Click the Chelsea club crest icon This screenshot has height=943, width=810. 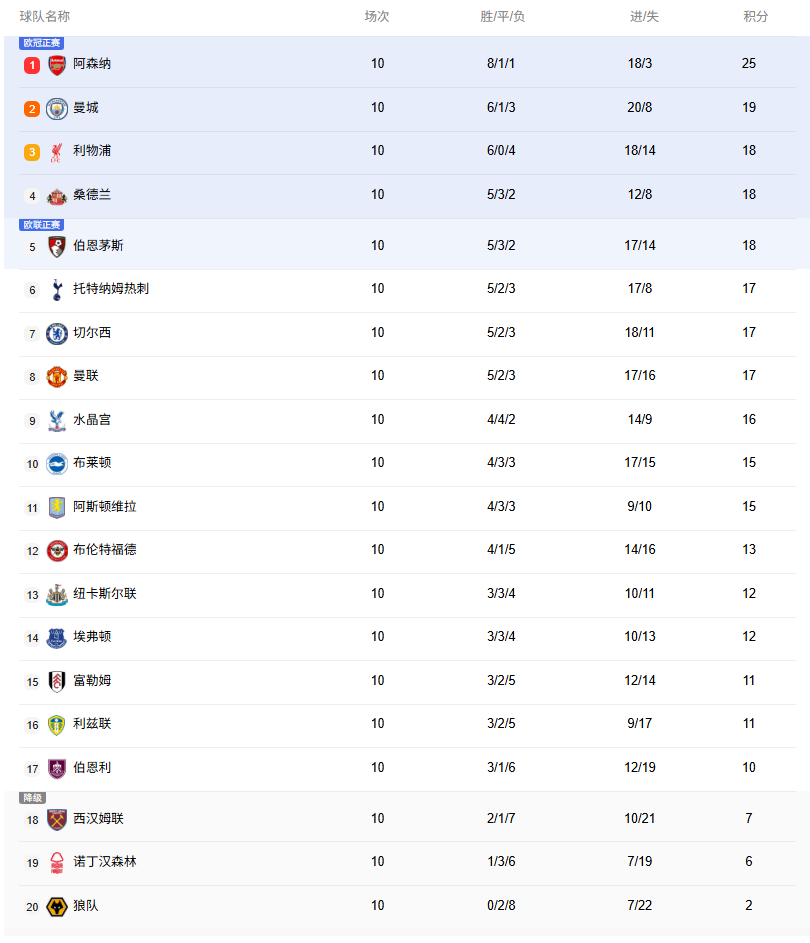[57, 333]
